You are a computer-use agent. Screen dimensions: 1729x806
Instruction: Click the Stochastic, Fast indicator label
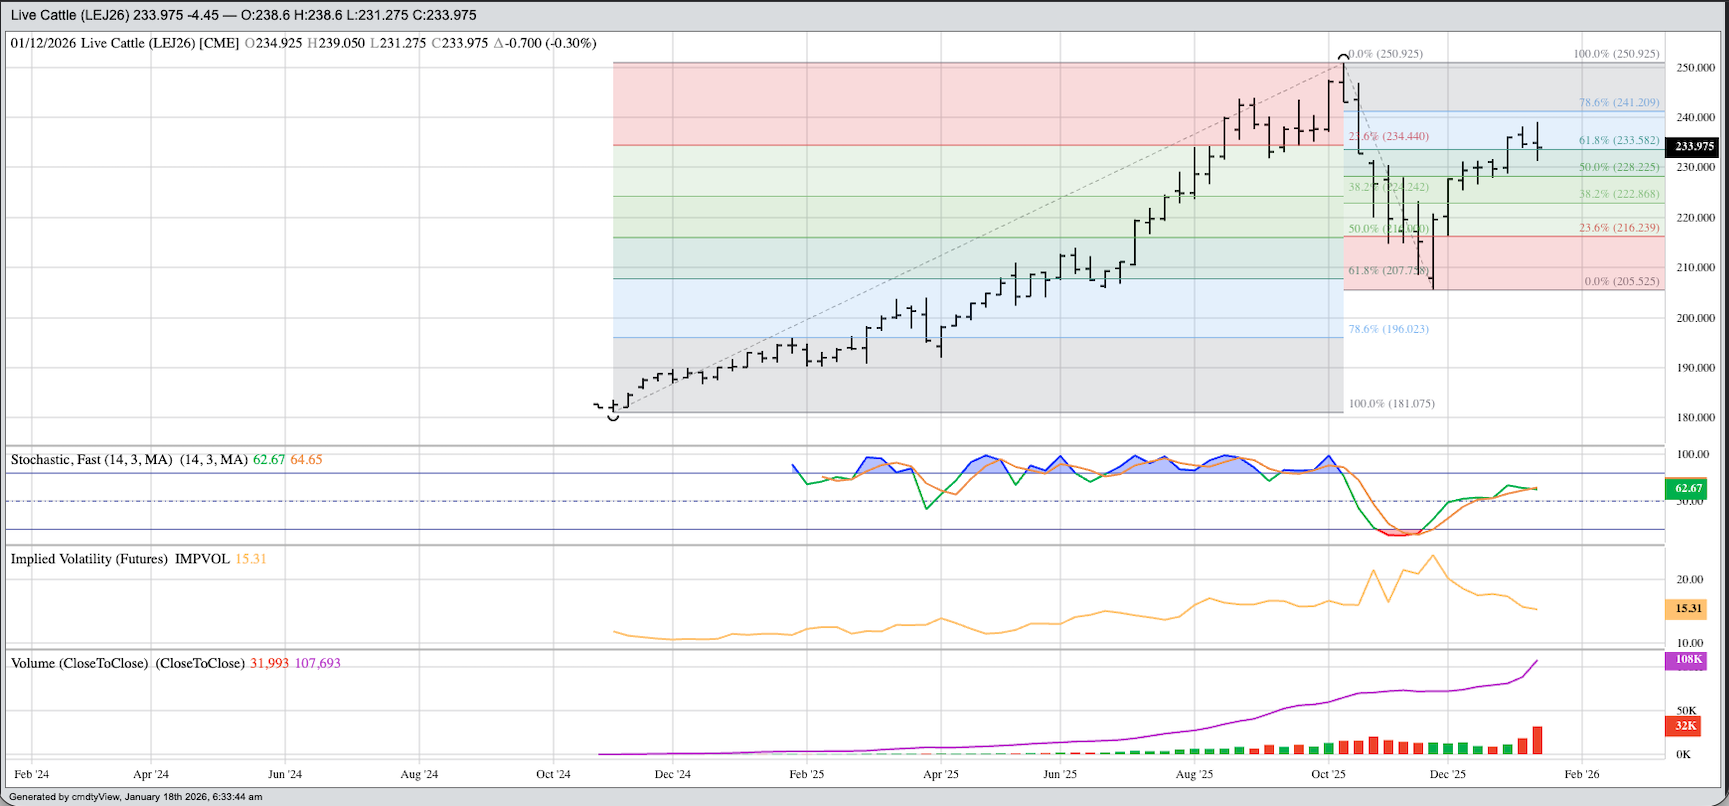pyautogui.click(x=91, y=460)
